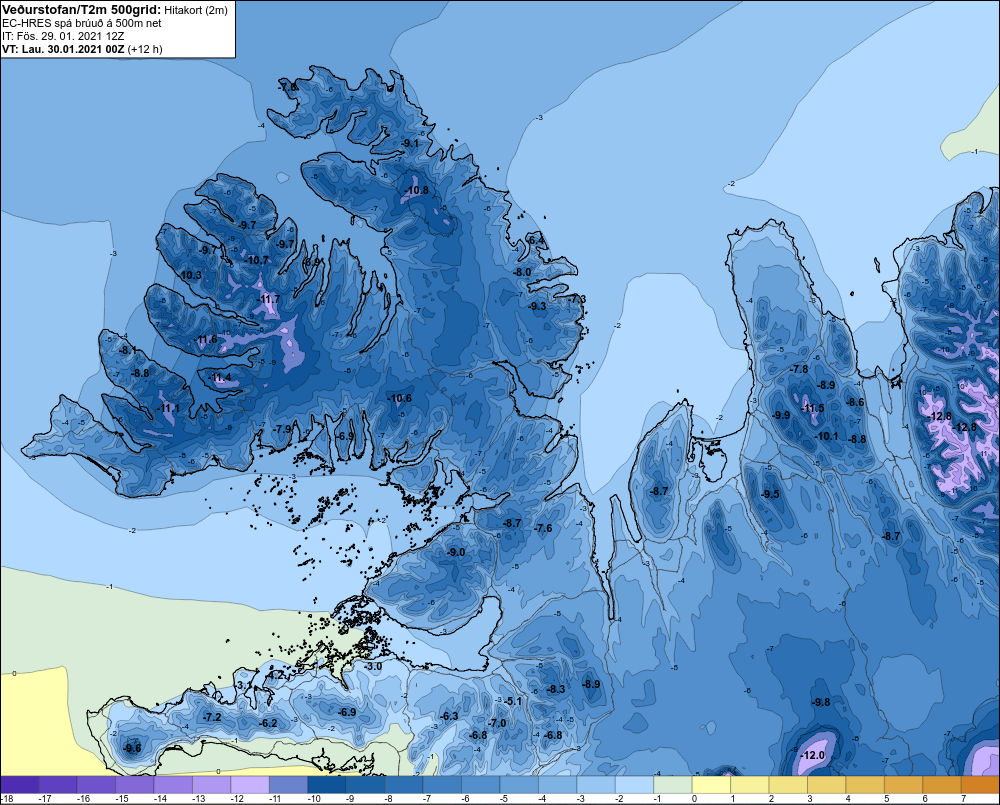Select the -11.4 temperature label
Viewport: 1000px width, 805px height.
click(221, 377)
